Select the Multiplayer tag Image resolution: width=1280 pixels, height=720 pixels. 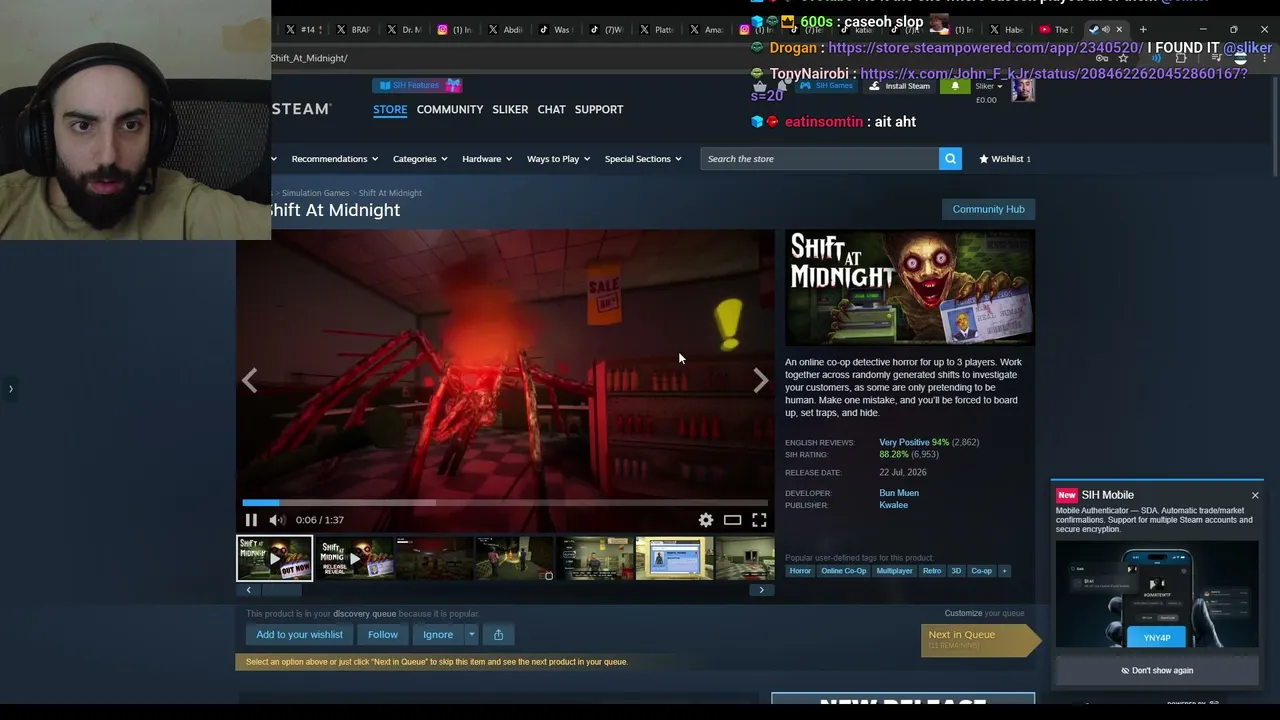tap(894, 571)
